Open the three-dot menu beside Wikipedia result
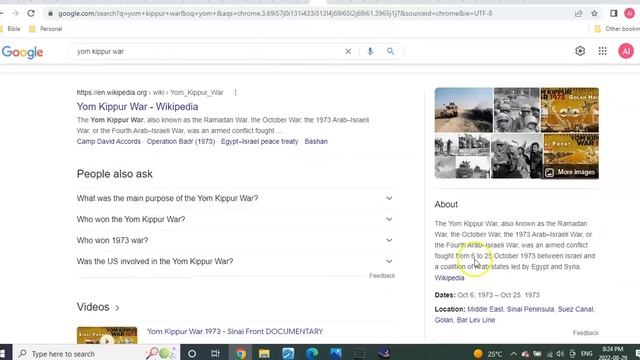 pyautogui.click(x=236, y=93)
